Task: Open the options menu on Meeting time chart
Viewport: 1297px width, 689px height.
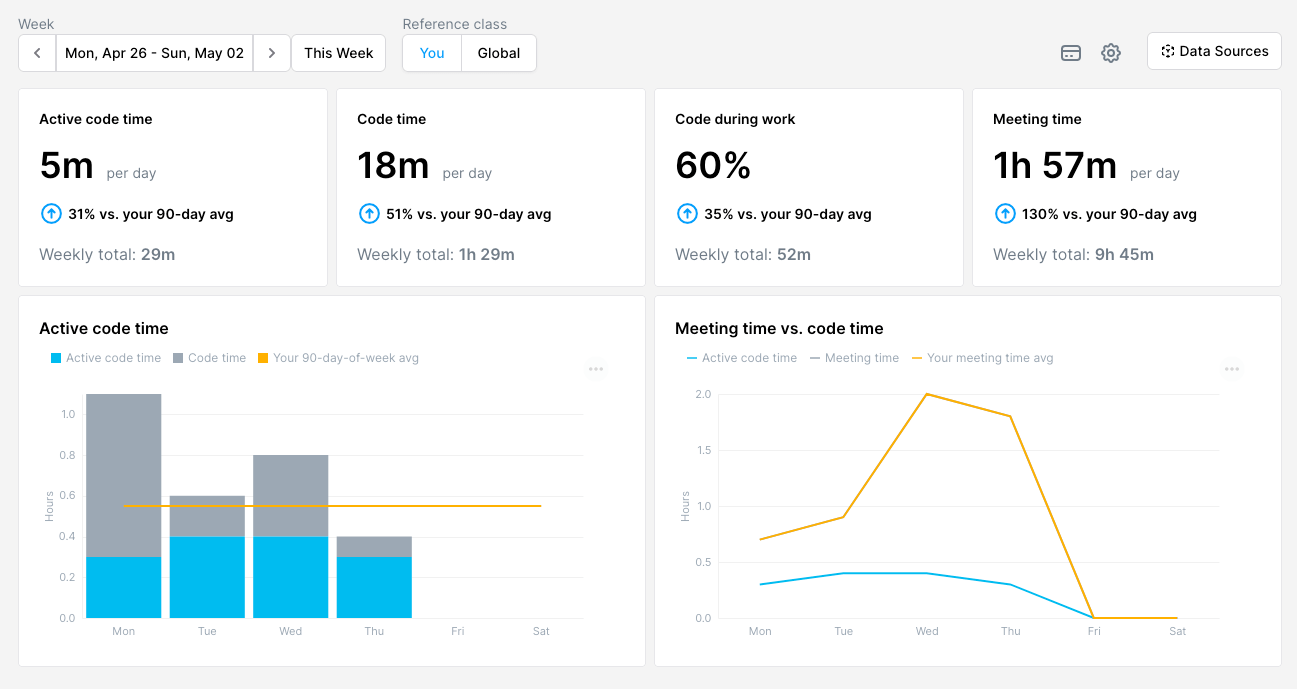Action: pyautogui.click(x=1231, y=369)
